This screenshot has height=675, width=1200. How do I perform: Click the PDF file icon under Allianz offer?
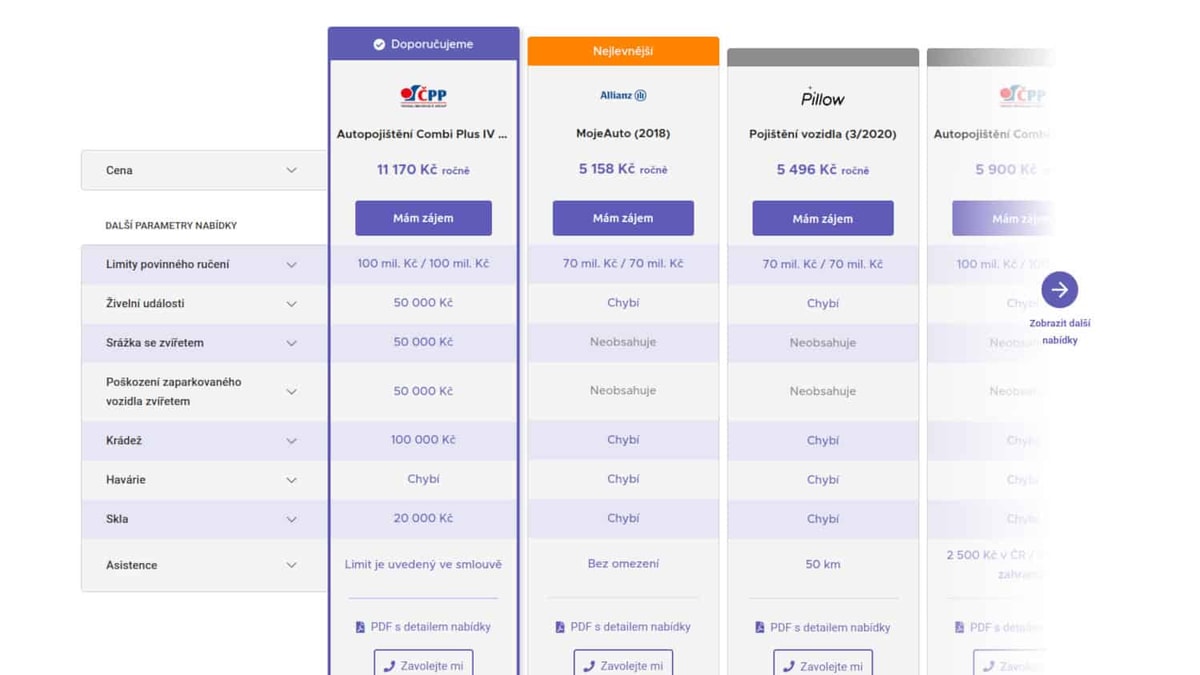point(560,627)
